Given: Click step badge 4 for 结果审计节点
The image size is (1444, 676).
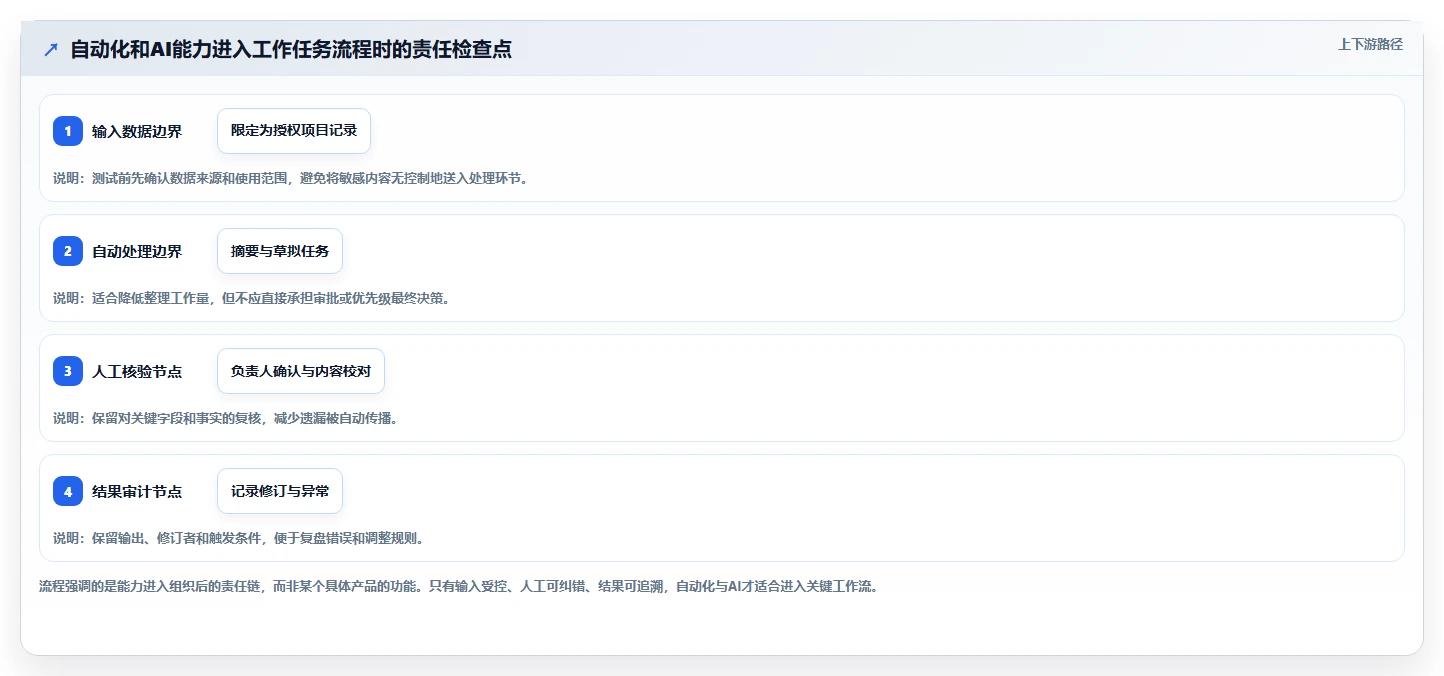Looking at the screenshot, I should 68,491.
